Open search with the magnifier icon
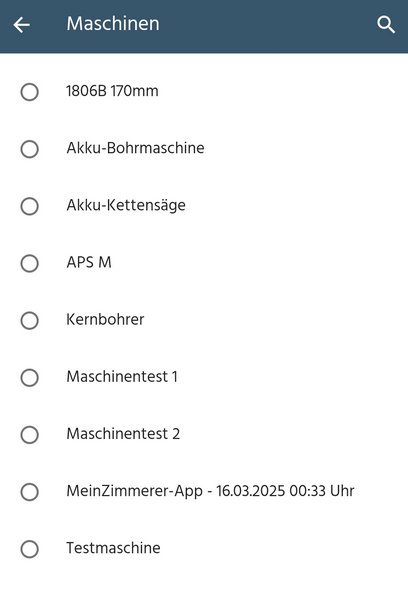This screenshot has height=595, width=408. 386,25
